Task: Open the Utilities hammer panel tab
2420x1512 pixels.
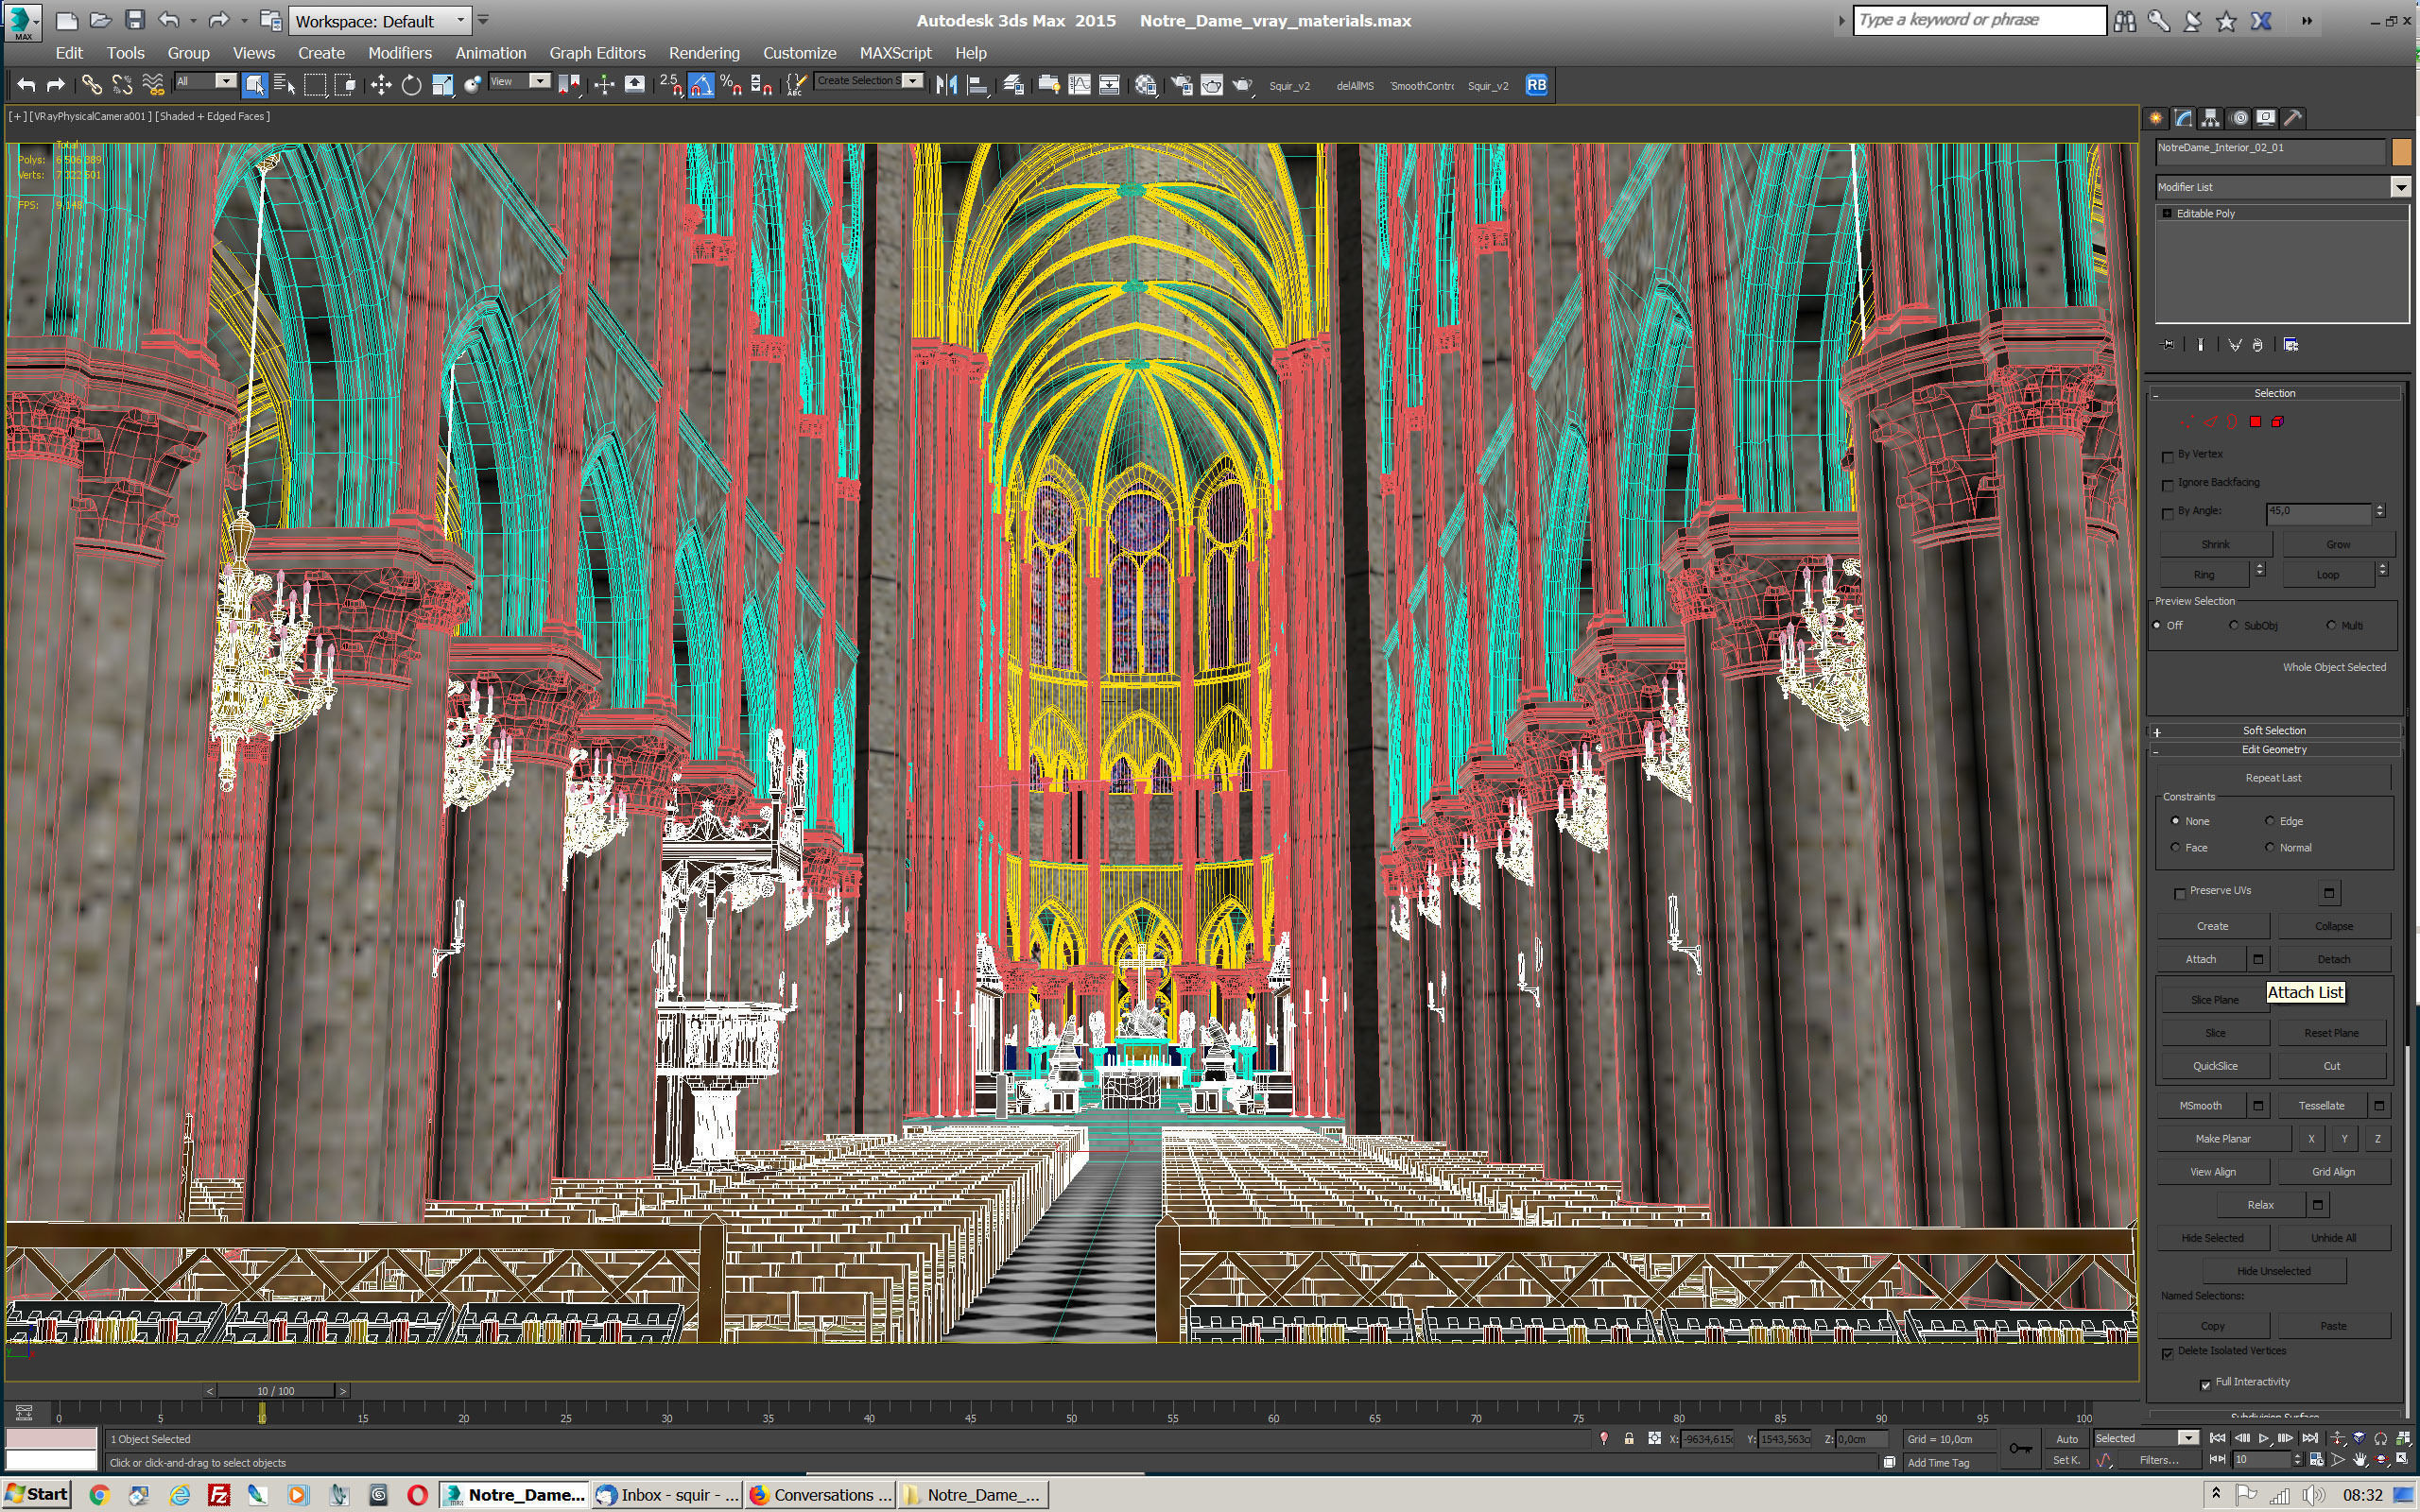Action: (2293, 118)
